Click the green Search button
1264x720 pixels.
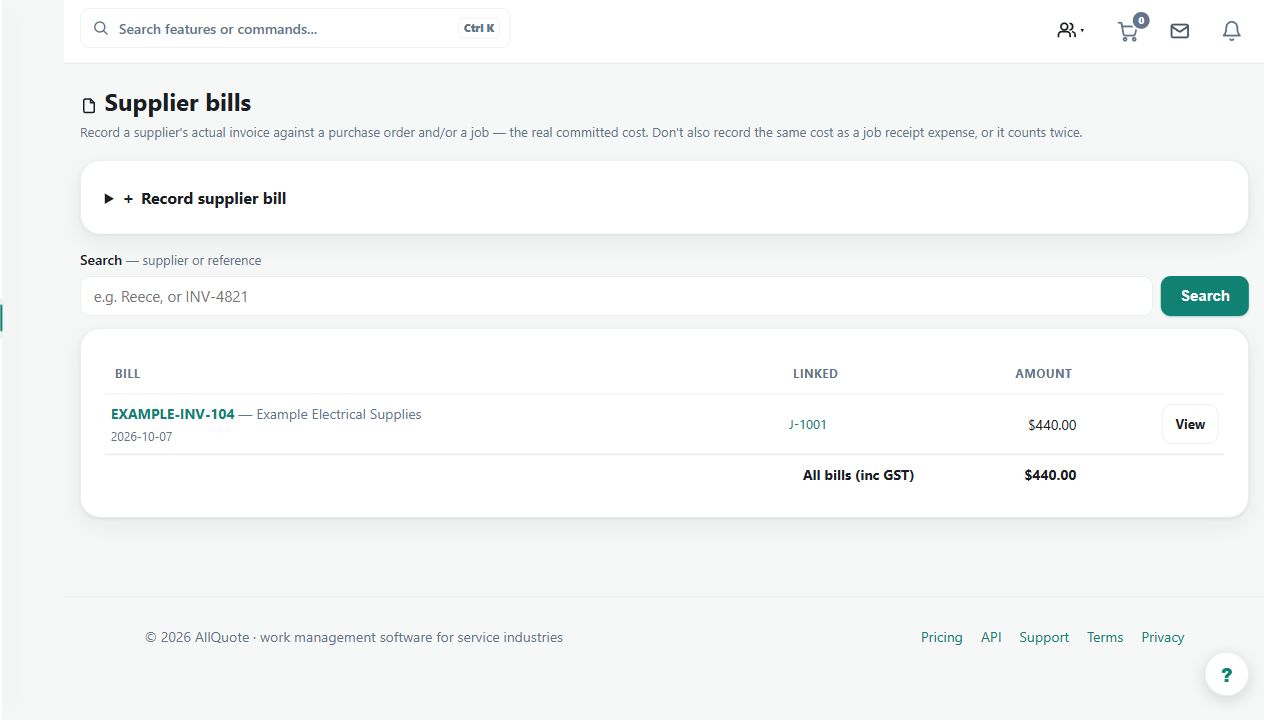[1204, 296]
